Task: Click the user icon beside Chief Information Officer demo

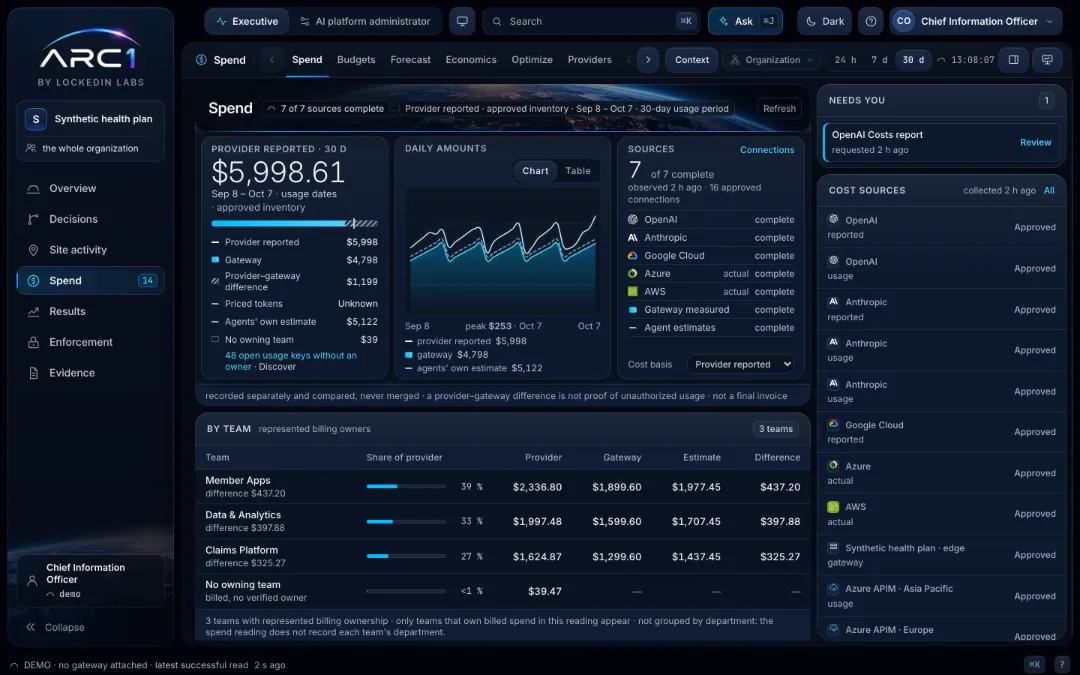Action: pyautogui.click(x=32, y=580)
